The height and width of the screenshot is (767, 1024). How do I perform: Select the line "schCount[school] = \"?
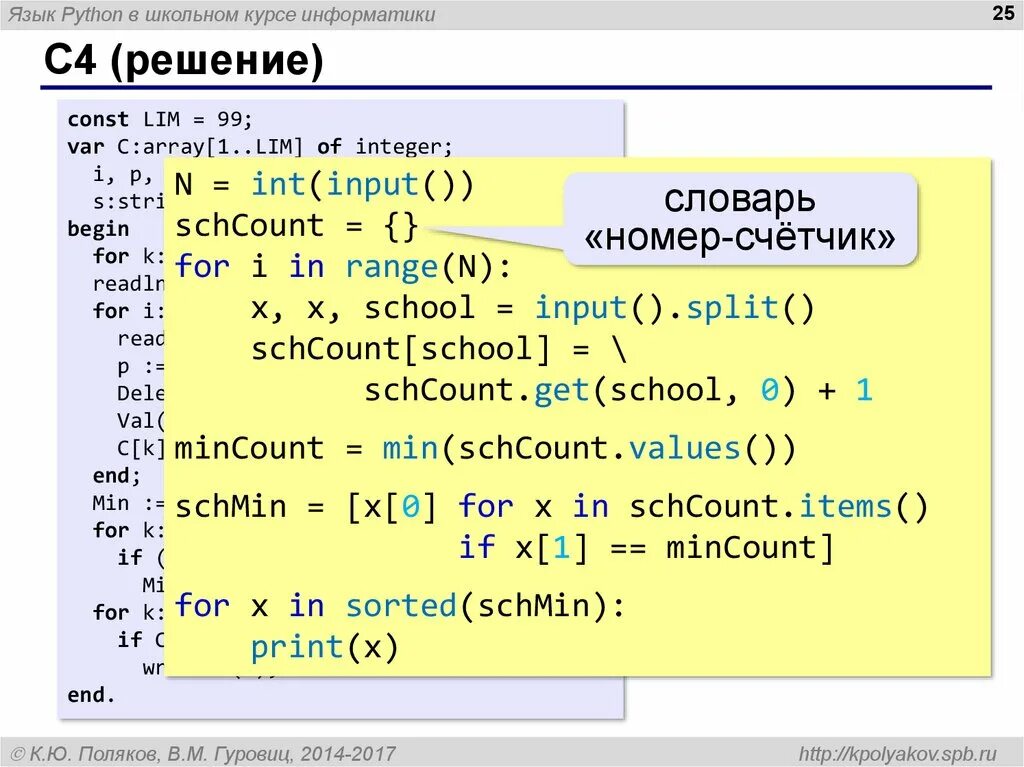coord(439,350)
